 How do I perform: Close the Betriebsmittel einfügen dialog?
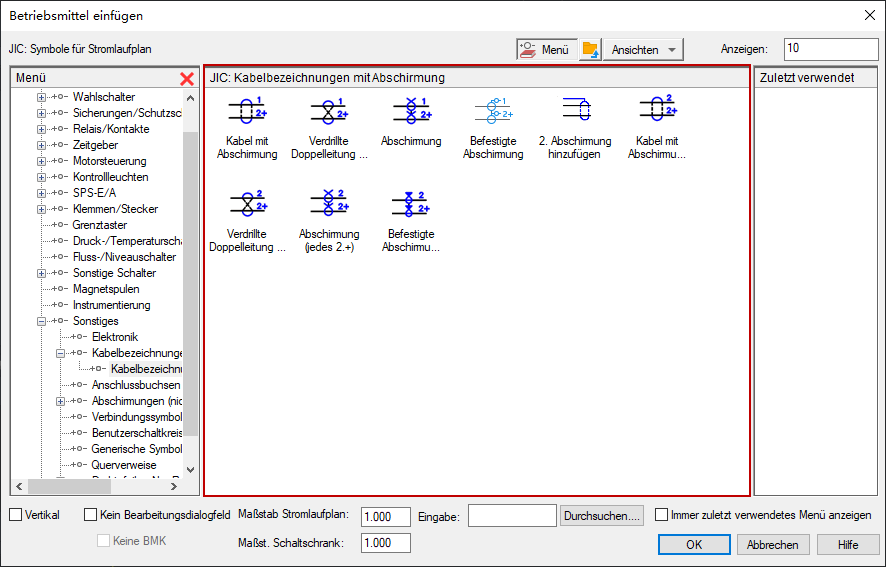(870, 15)
